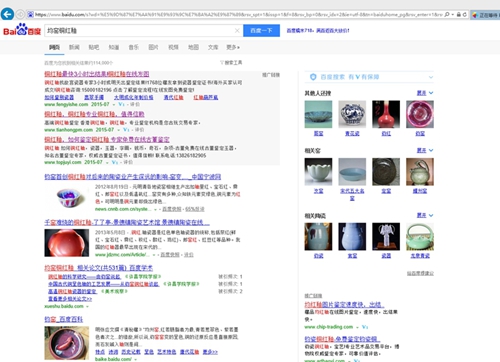Open the URL dropdown arrow beside www.topjuyi.com
The image size is (500, 362).
pos(107,163)
